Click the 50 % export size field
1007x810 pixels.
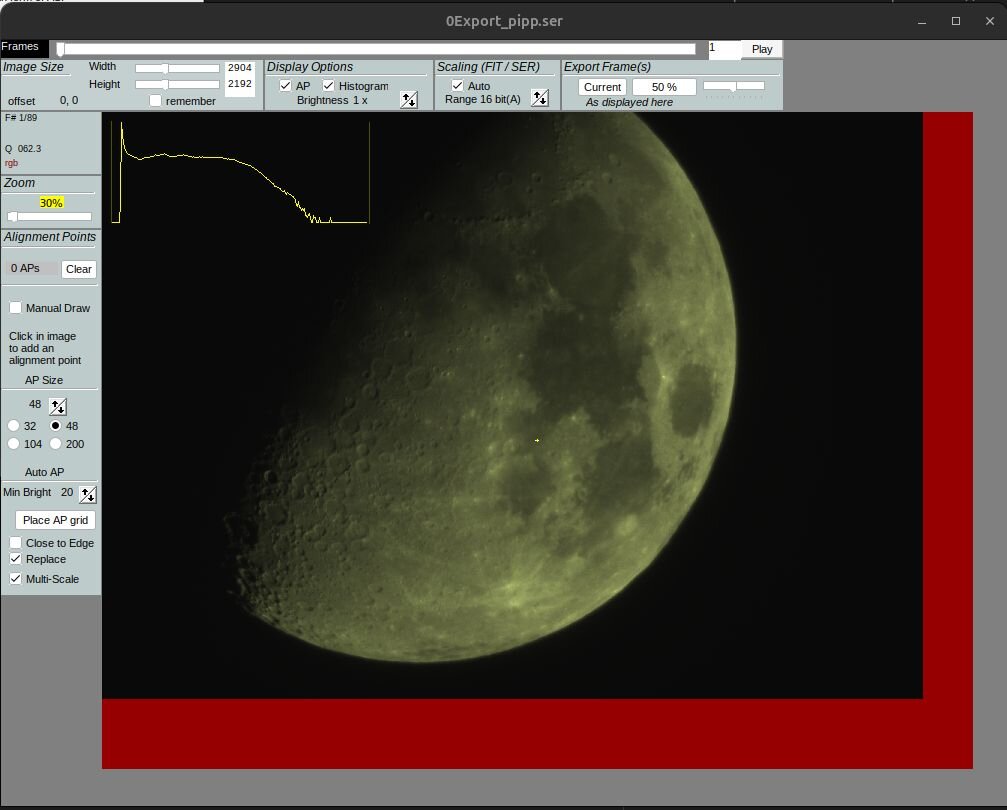pyautogui.click(x=664, y=87)
